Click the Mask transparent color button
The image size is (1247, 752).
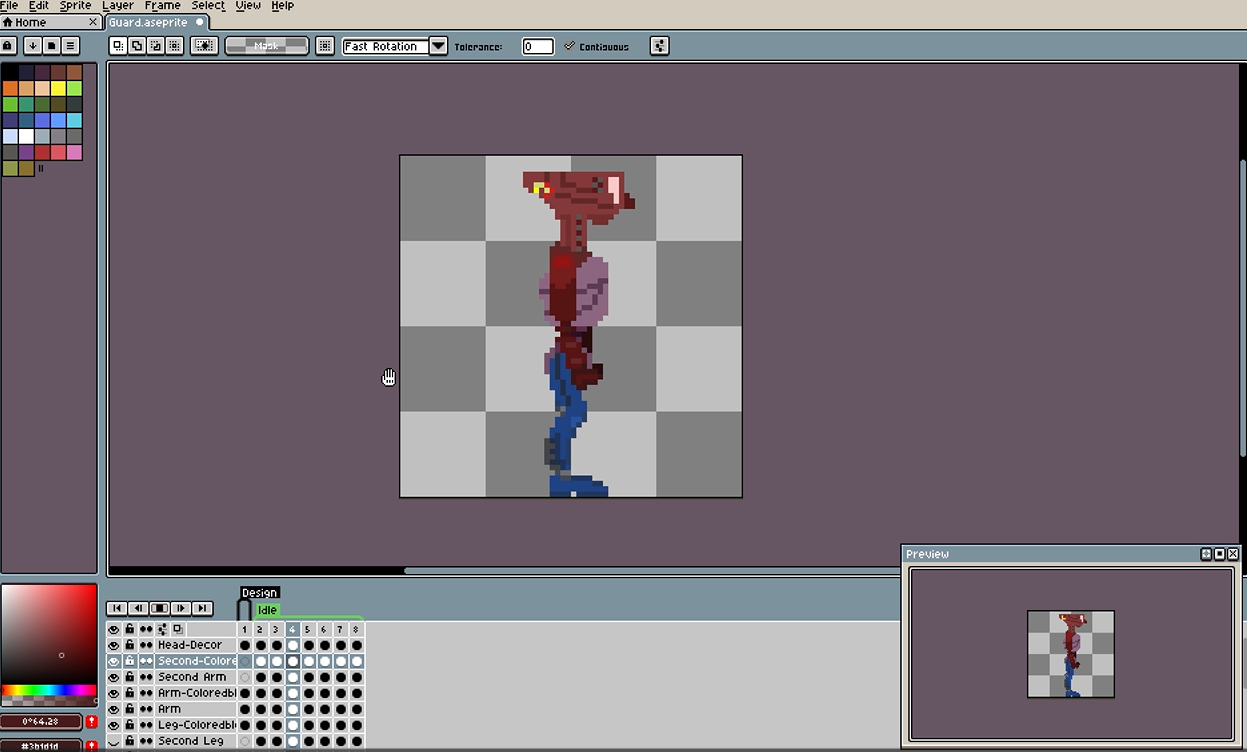tap(267, 45)
